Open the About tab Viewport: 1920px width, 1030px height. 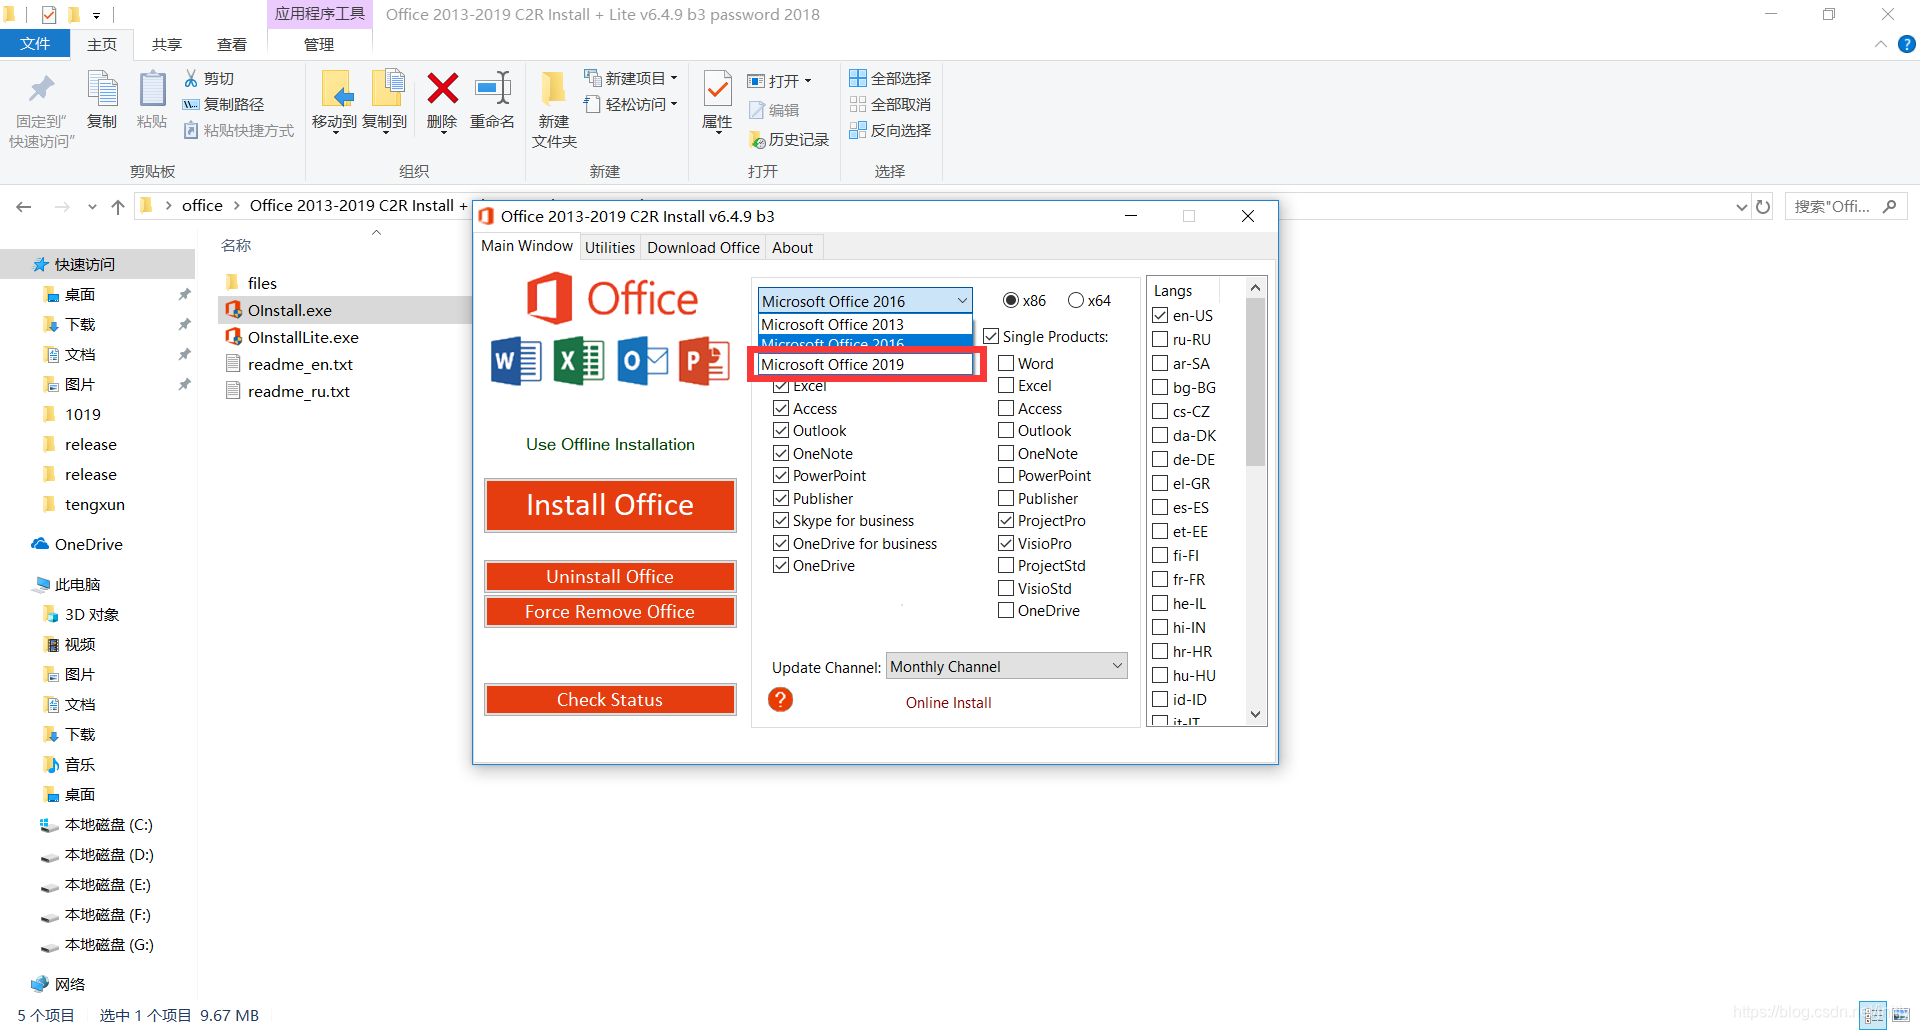(792, 247)
